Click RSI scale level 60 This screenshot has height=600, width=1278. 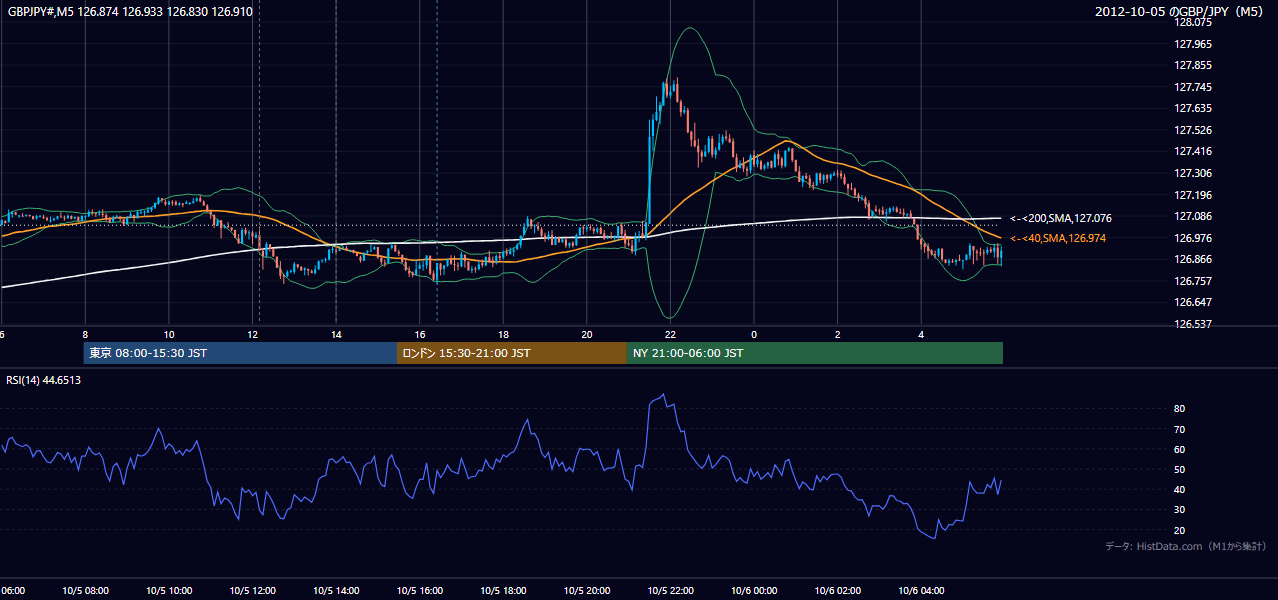pos(1179,449)
